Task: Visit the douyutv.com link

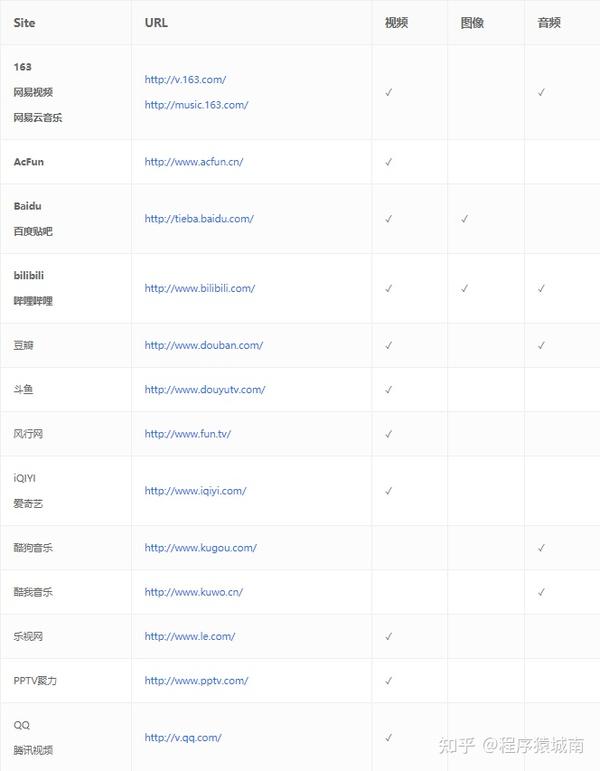Action: [205, 389]
